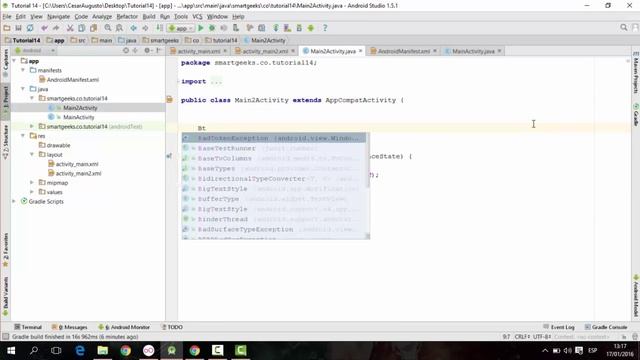Click the Undo arrow icon
Screen dimensions: 640x360
[x=44, y=28]
